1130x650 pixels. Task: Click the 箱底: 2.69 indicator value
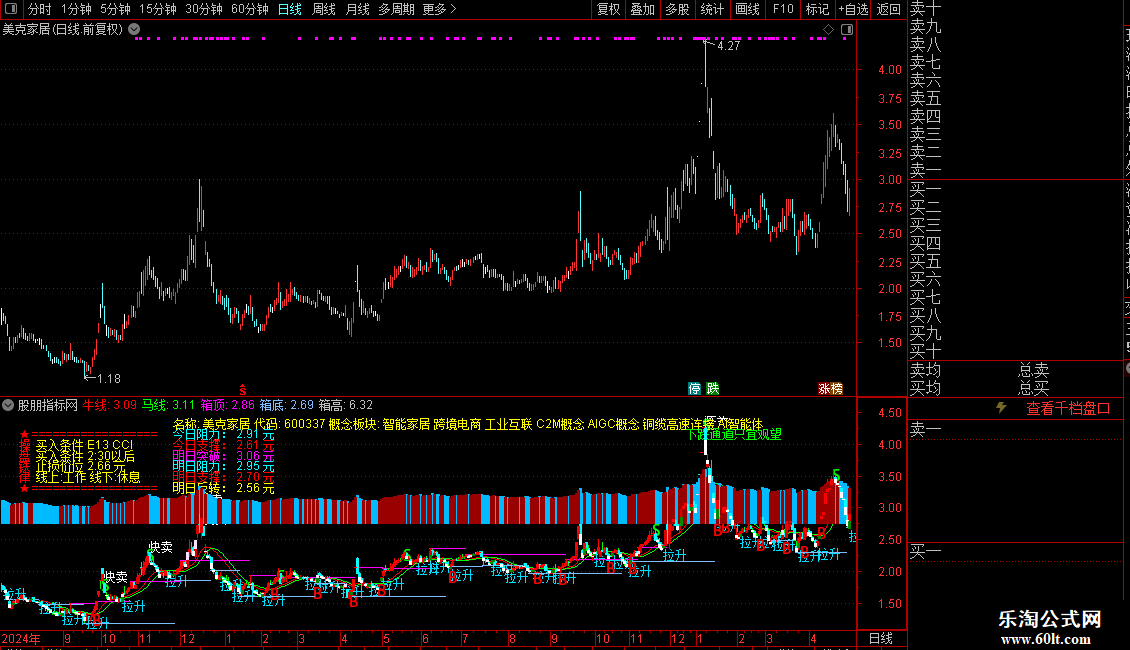pyautogui.click(x=287, y=406)
